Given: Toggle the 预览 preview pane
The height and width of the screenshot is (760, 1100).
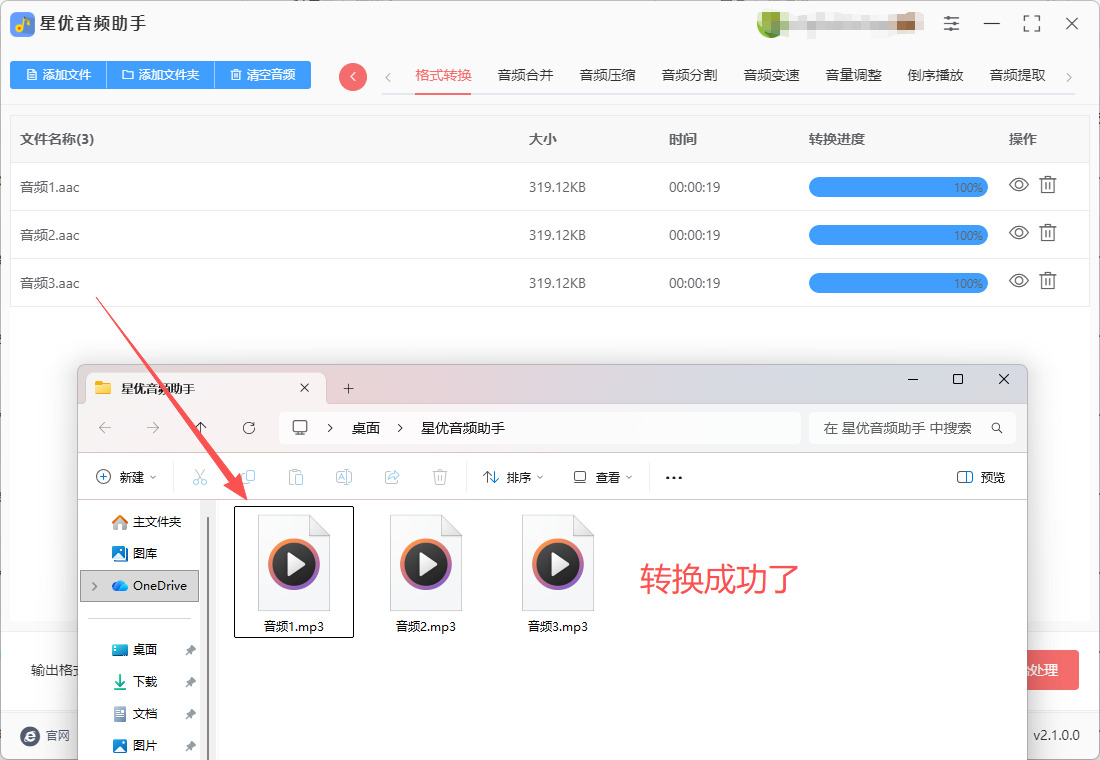Looking at the screenshot, I should (x=981, y=477).
